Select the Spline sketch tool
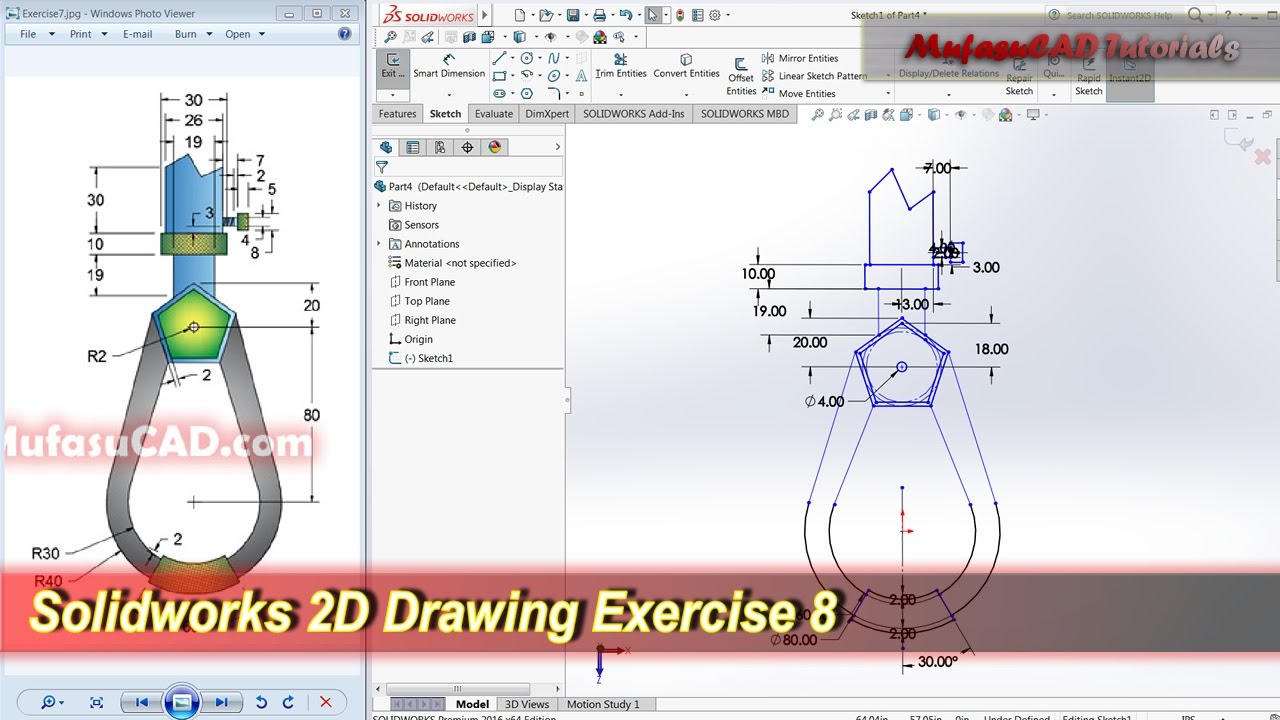The width and height of the screenshot is (1280, 720). point(553,58)
